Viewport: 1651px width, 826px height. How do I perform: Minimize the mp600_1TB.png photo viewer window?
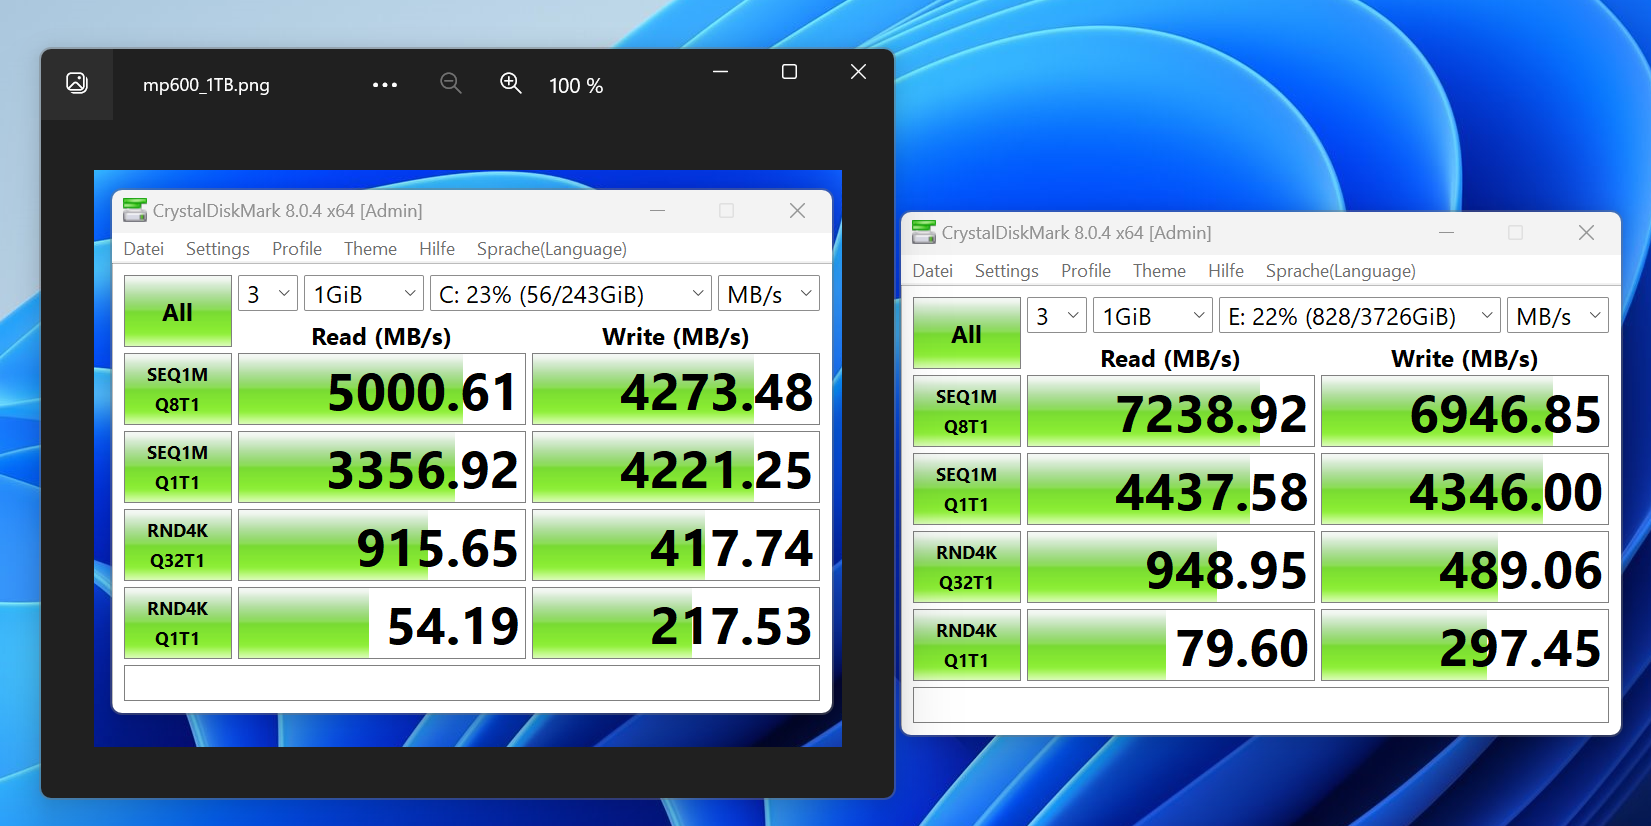[720, 72]
